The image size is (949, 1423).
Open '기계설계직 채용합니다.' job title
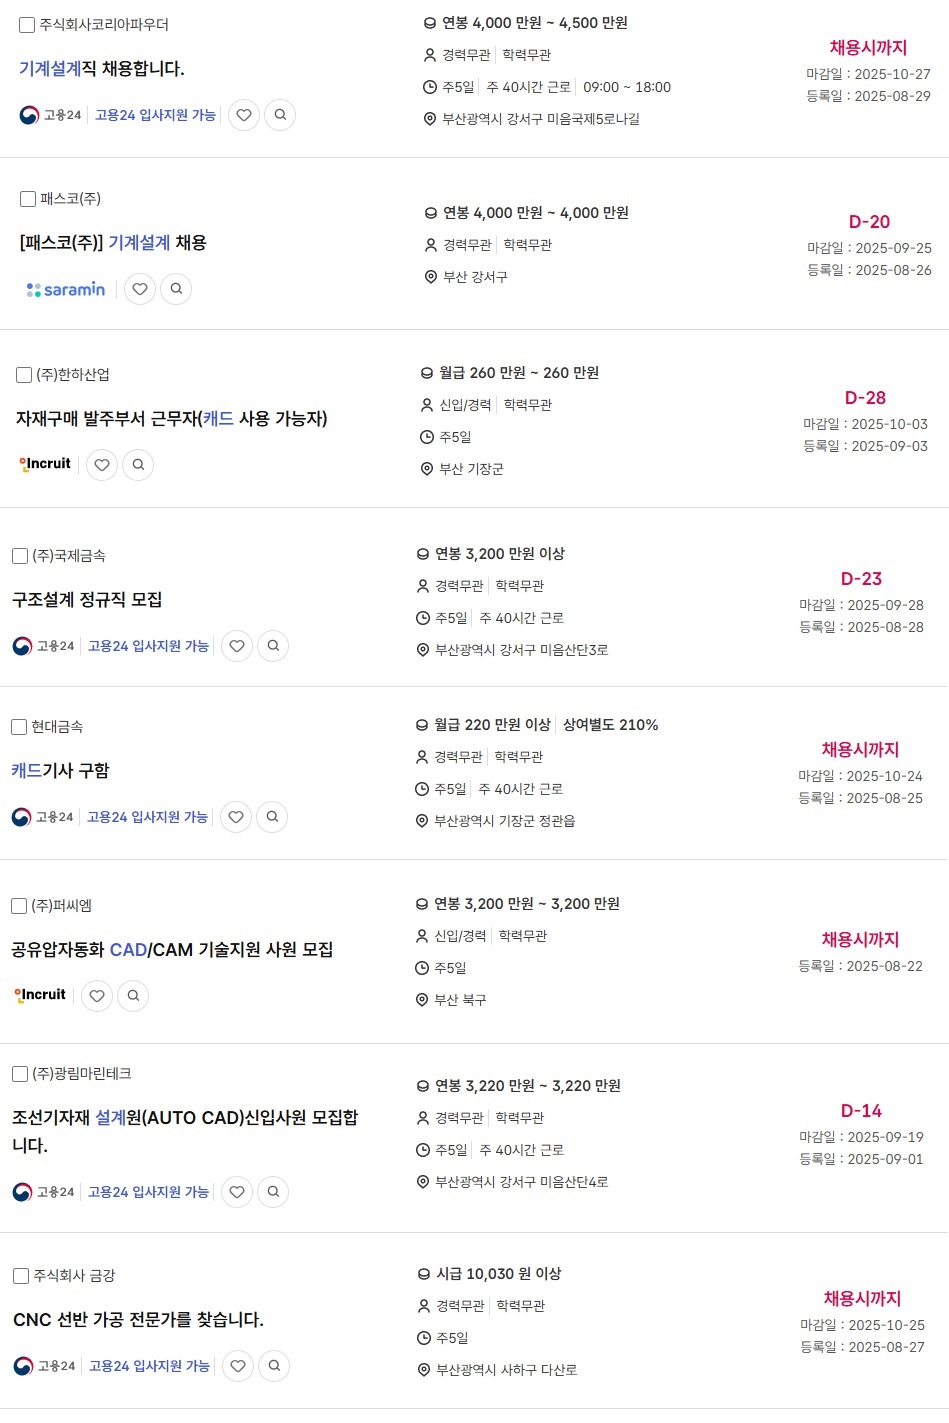pos(102,69)
